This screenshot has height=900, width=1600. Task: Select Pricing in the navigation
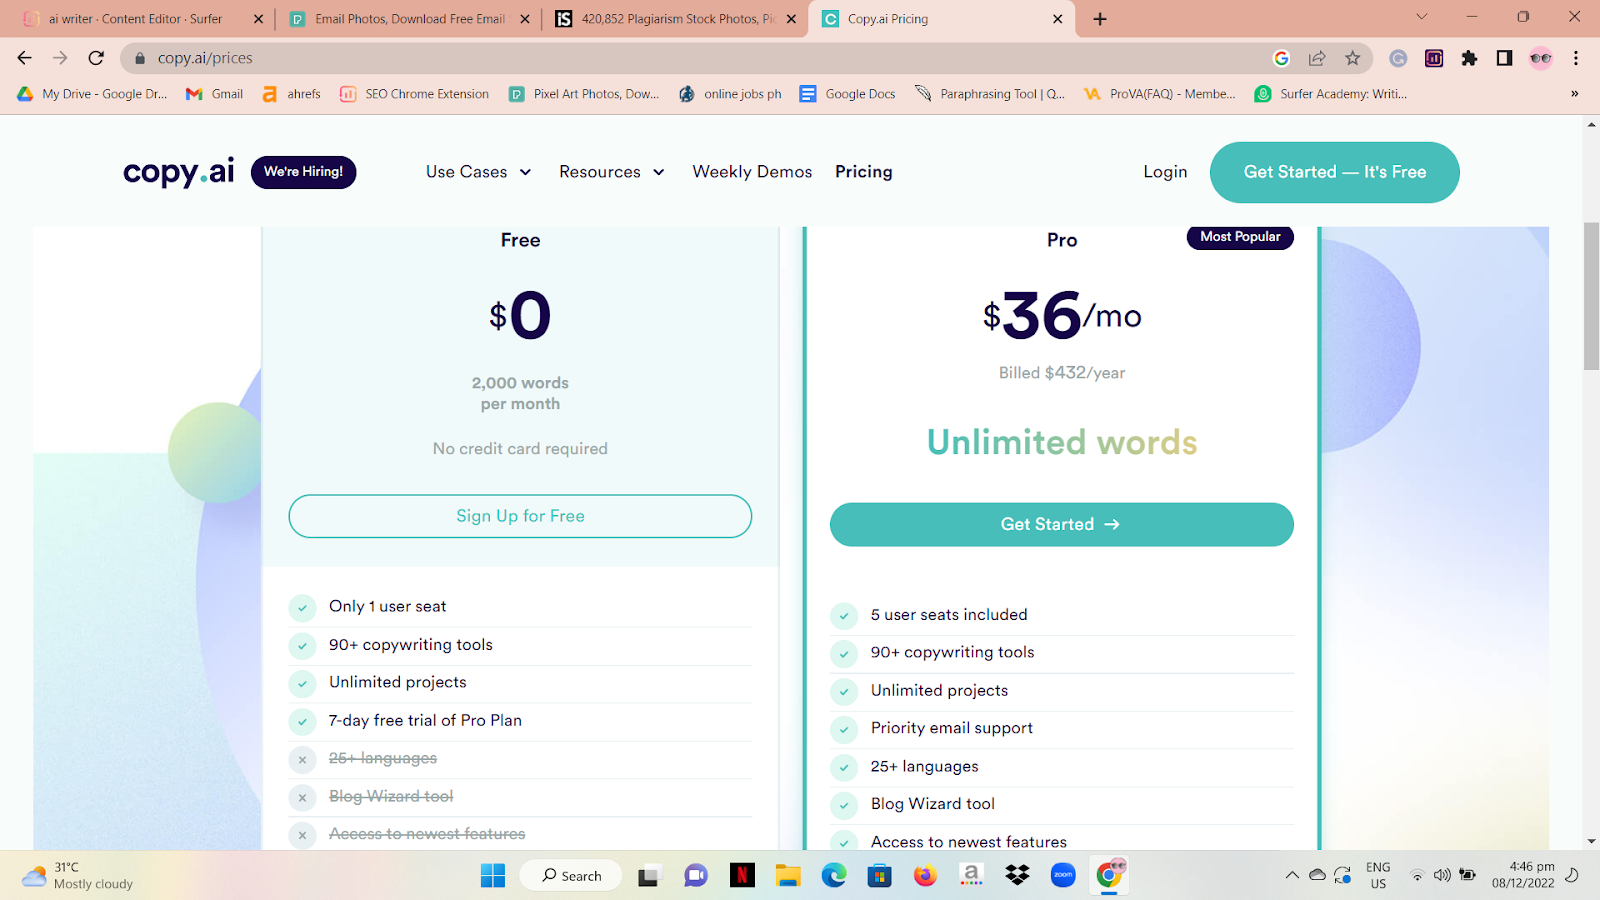pyautogui.click(x=864, y=172)
